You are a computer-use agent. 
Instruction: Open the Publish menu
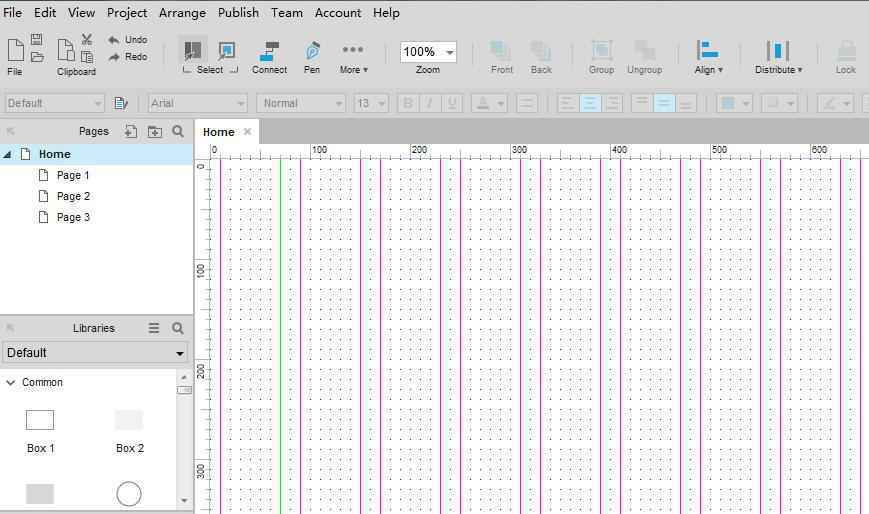pos(238,12)
